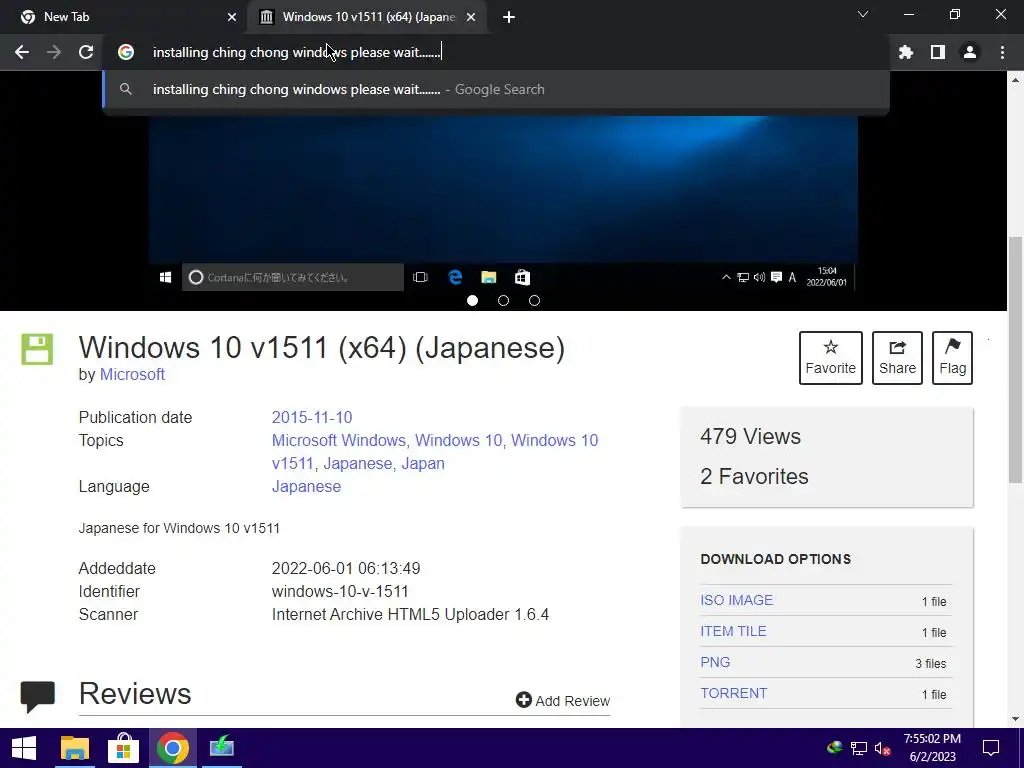Expand the tab search chevron
Screen dimensions: 1024x768
pos(863,14)
